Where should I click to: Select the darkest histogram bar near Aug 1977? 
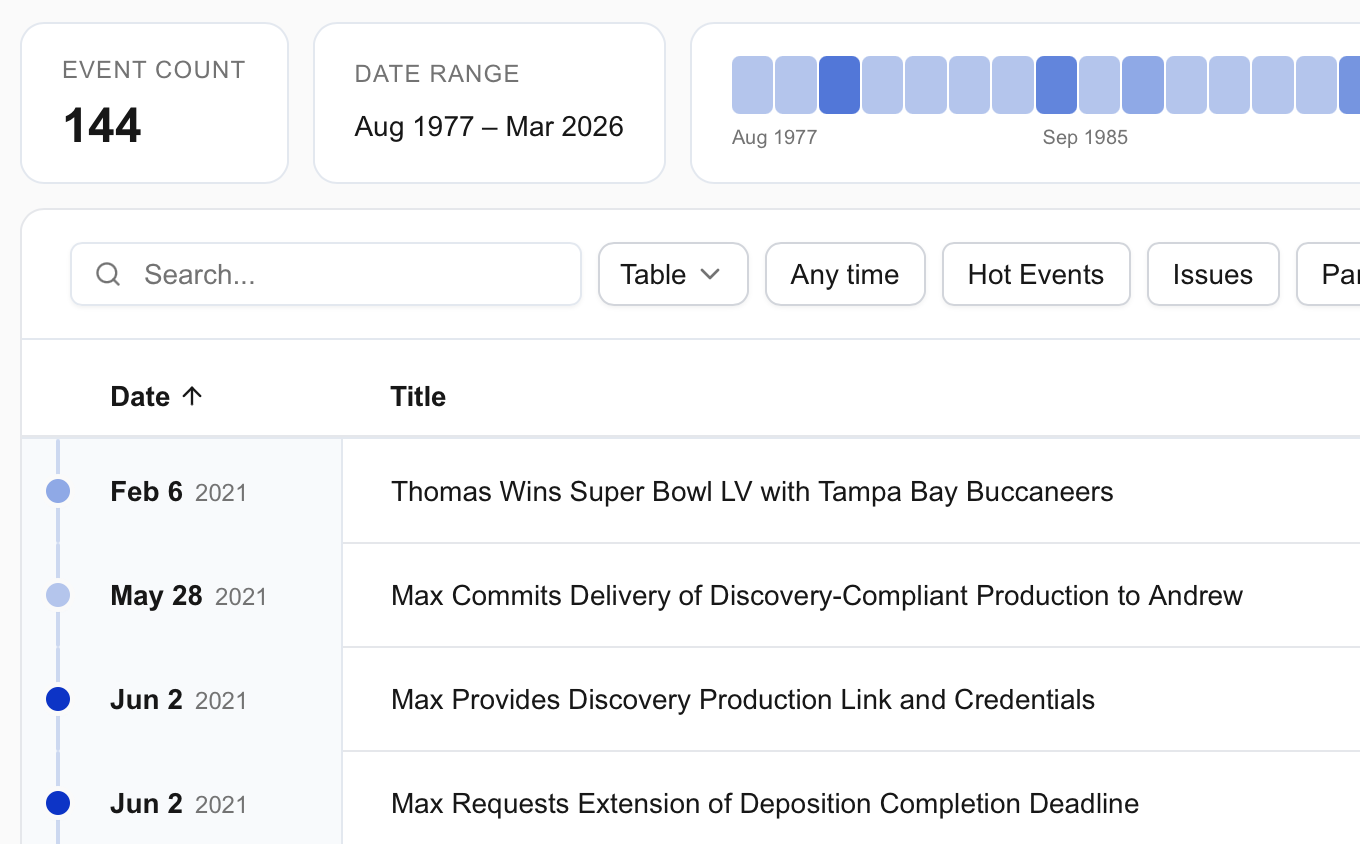[840, 85]
